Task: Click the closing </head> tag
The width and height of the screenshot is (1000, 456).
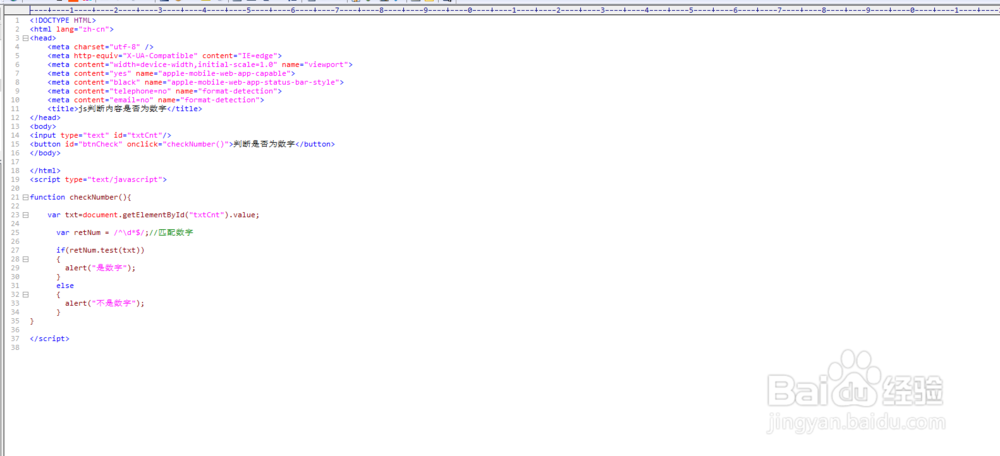Action: (45, 117)
